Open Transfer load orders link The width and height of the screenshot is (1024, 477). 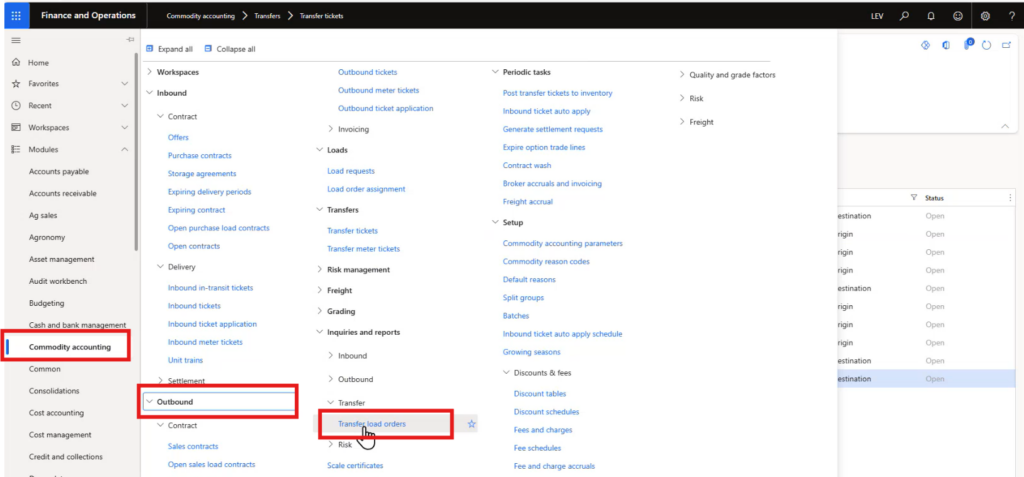coord(372,424)
